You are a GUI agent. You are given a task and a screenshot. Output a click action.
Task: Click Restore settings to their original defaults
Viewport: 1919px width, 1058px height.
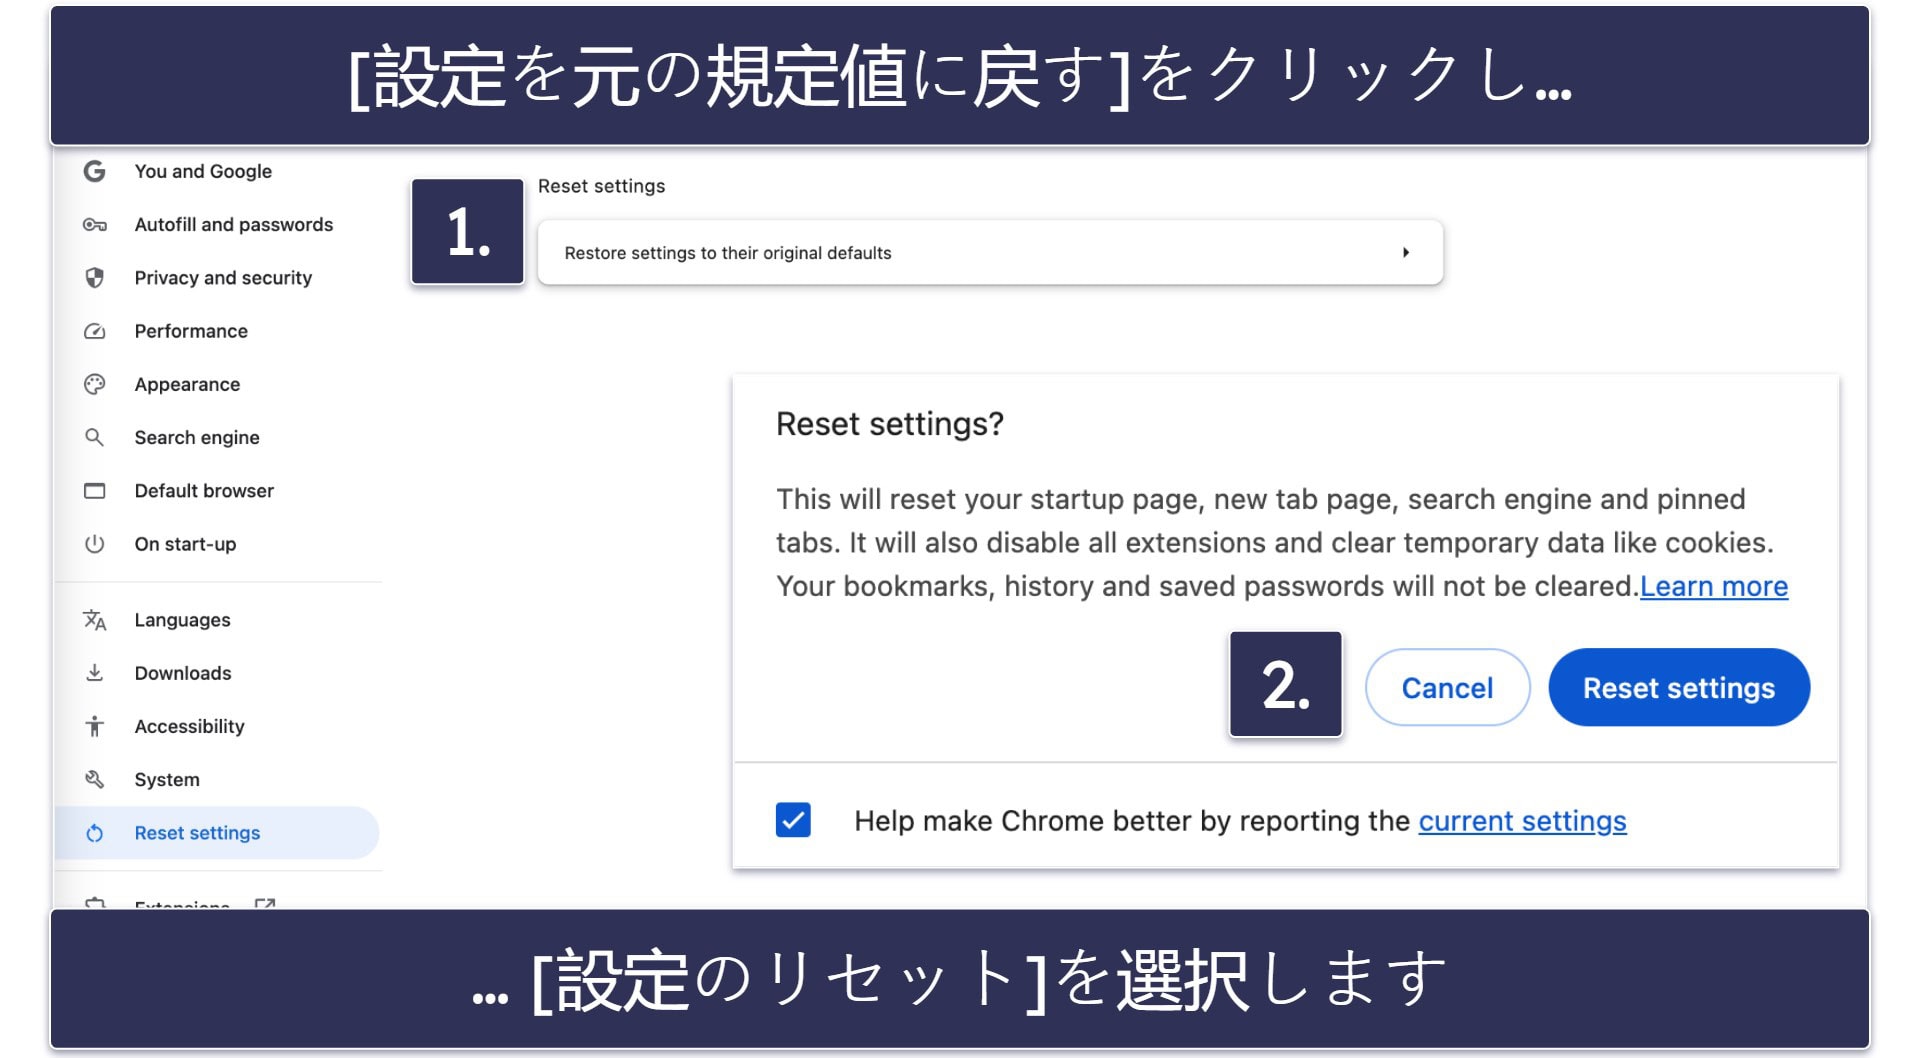[990, 253]
